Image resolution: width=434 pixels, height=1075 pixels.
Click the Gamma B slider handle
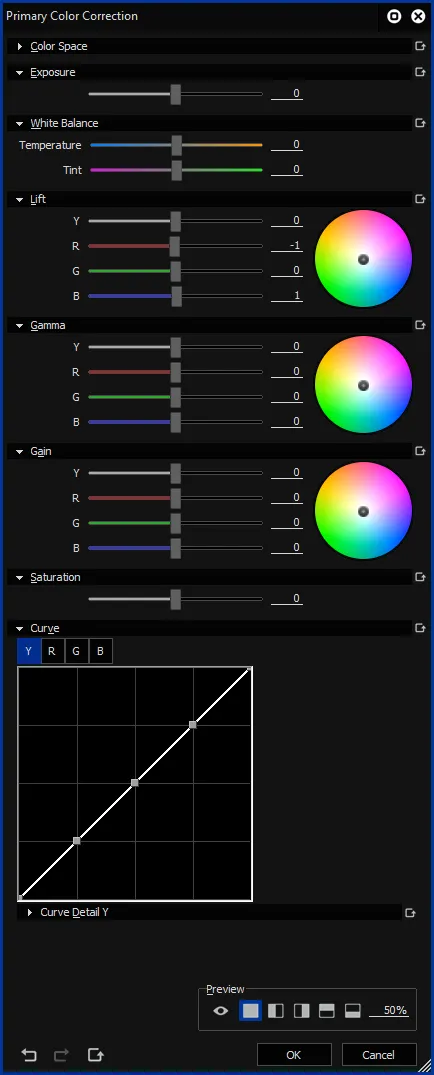(176, 422)
